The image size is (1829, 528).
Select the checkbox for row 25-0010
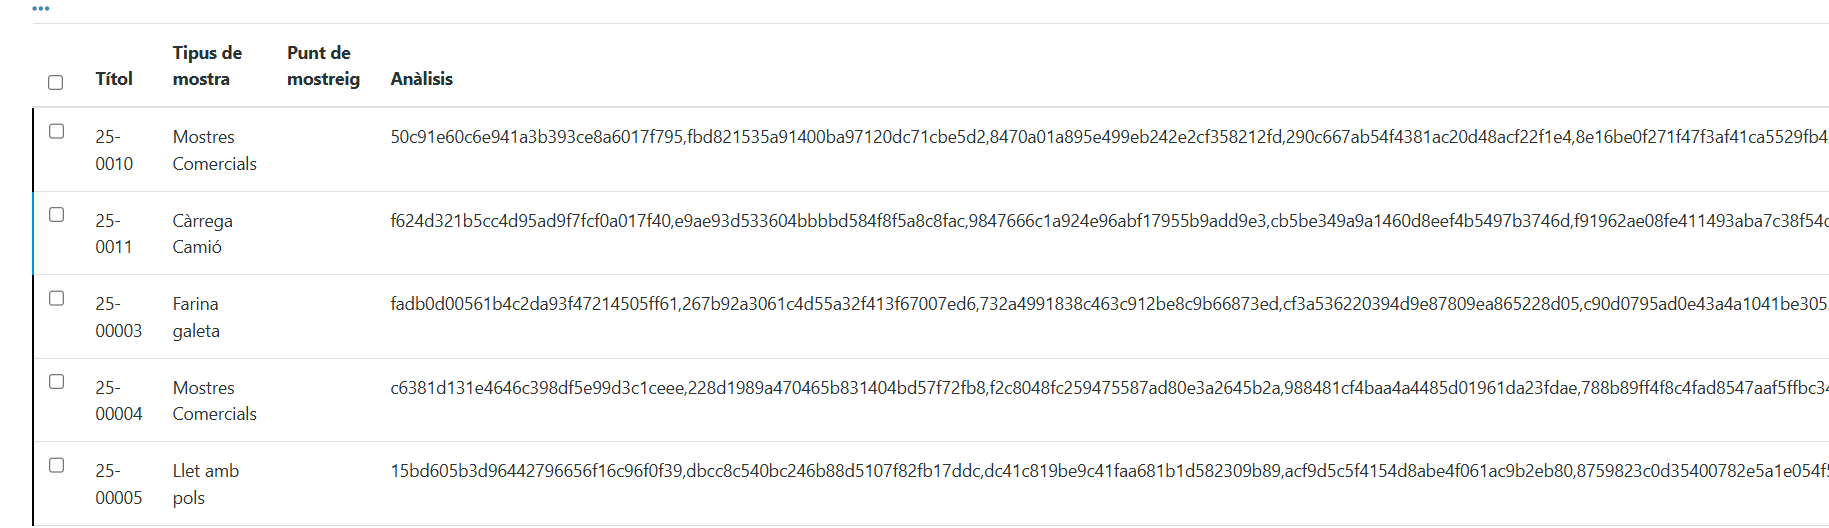click(57, 131)
